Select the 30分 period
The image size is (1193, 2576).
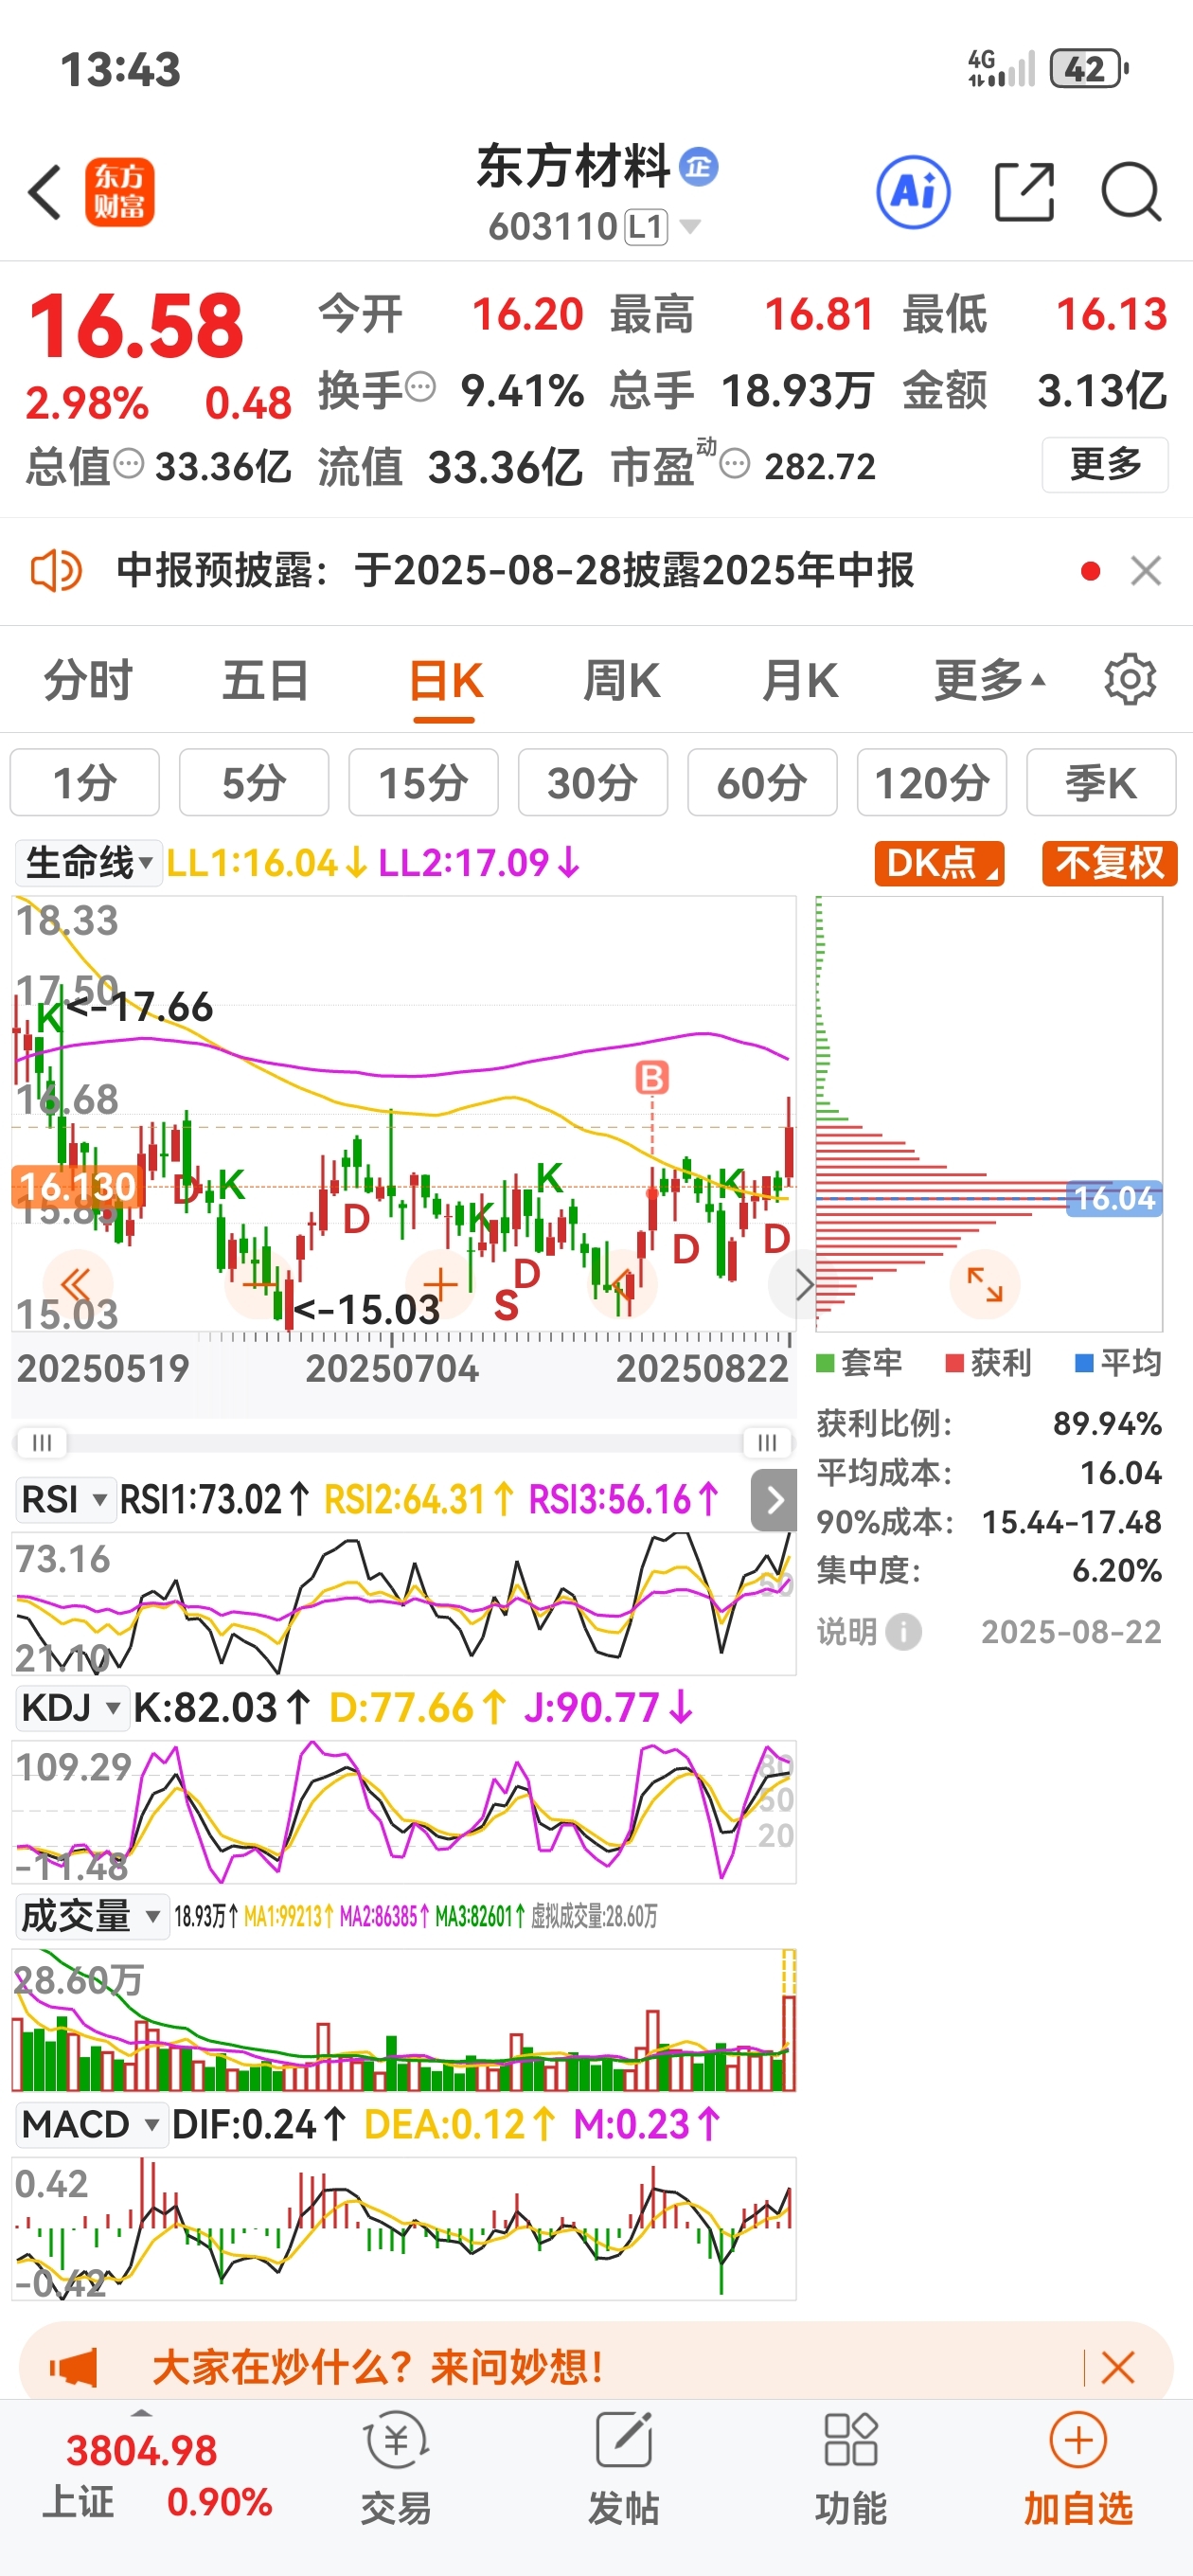tap(593, 782)
